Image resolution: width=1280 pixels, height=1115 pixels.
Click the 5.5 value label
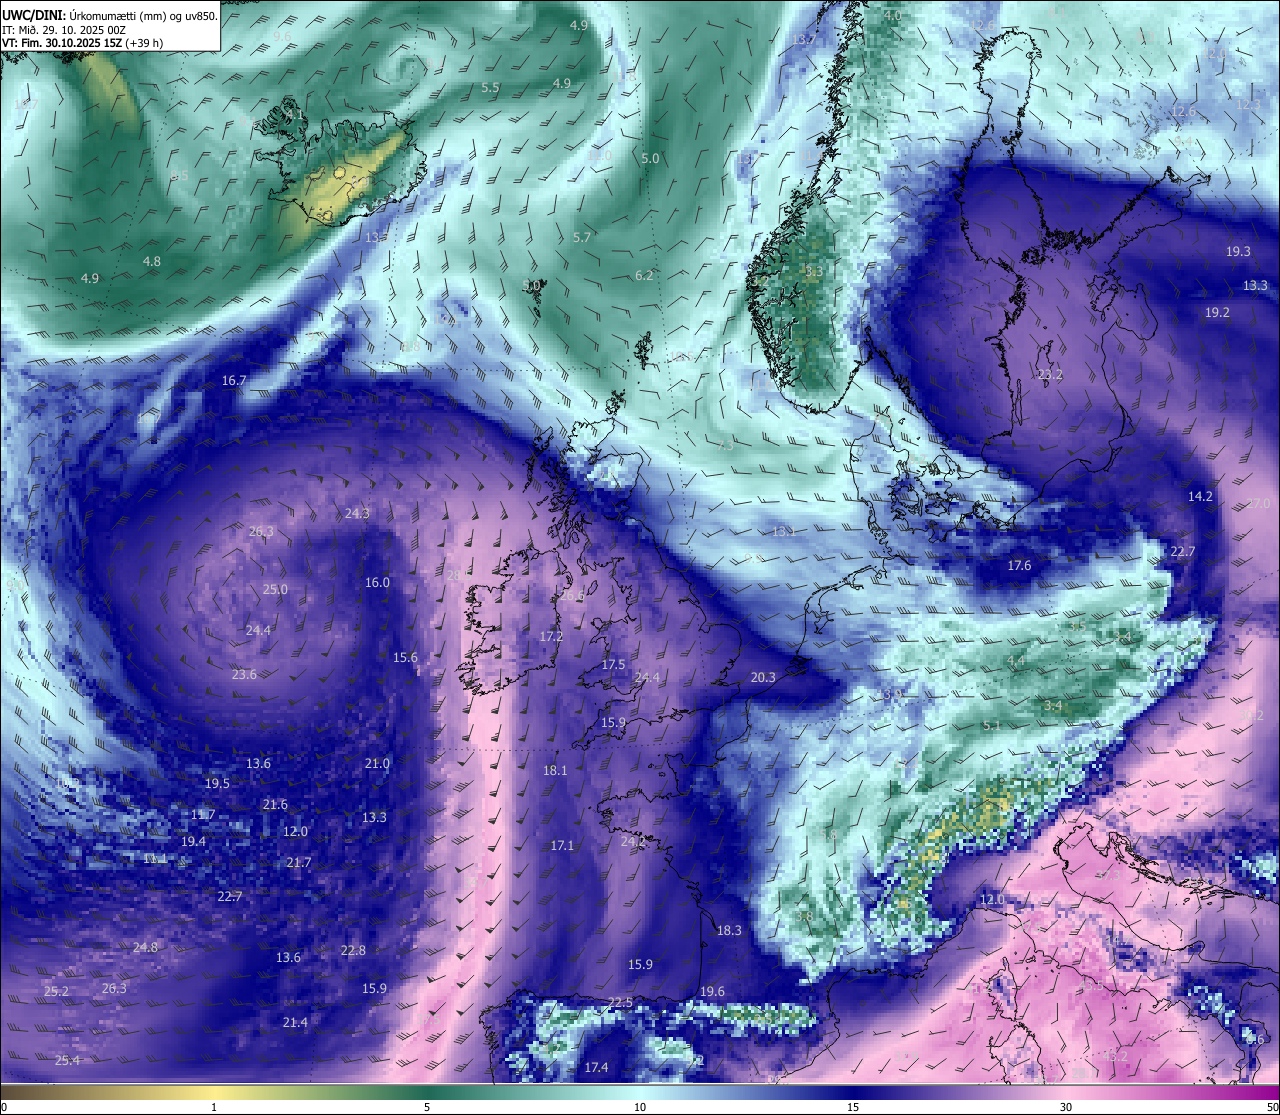coord(490,87)
